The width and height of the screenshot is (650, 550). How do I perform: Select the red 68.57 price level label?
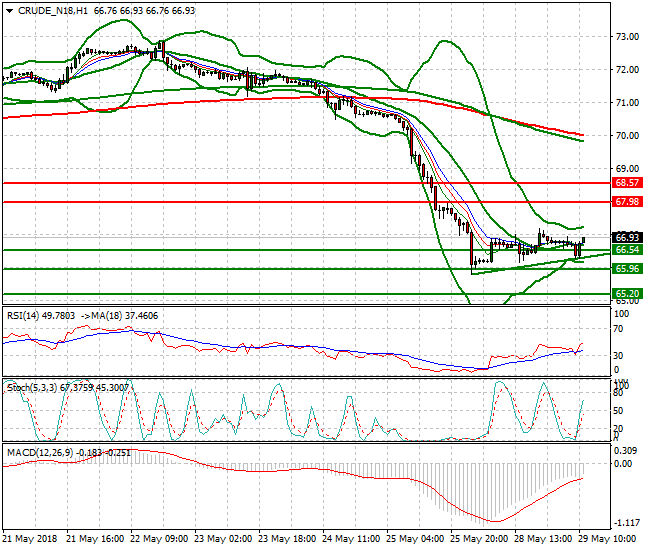(x=627, y=183)
